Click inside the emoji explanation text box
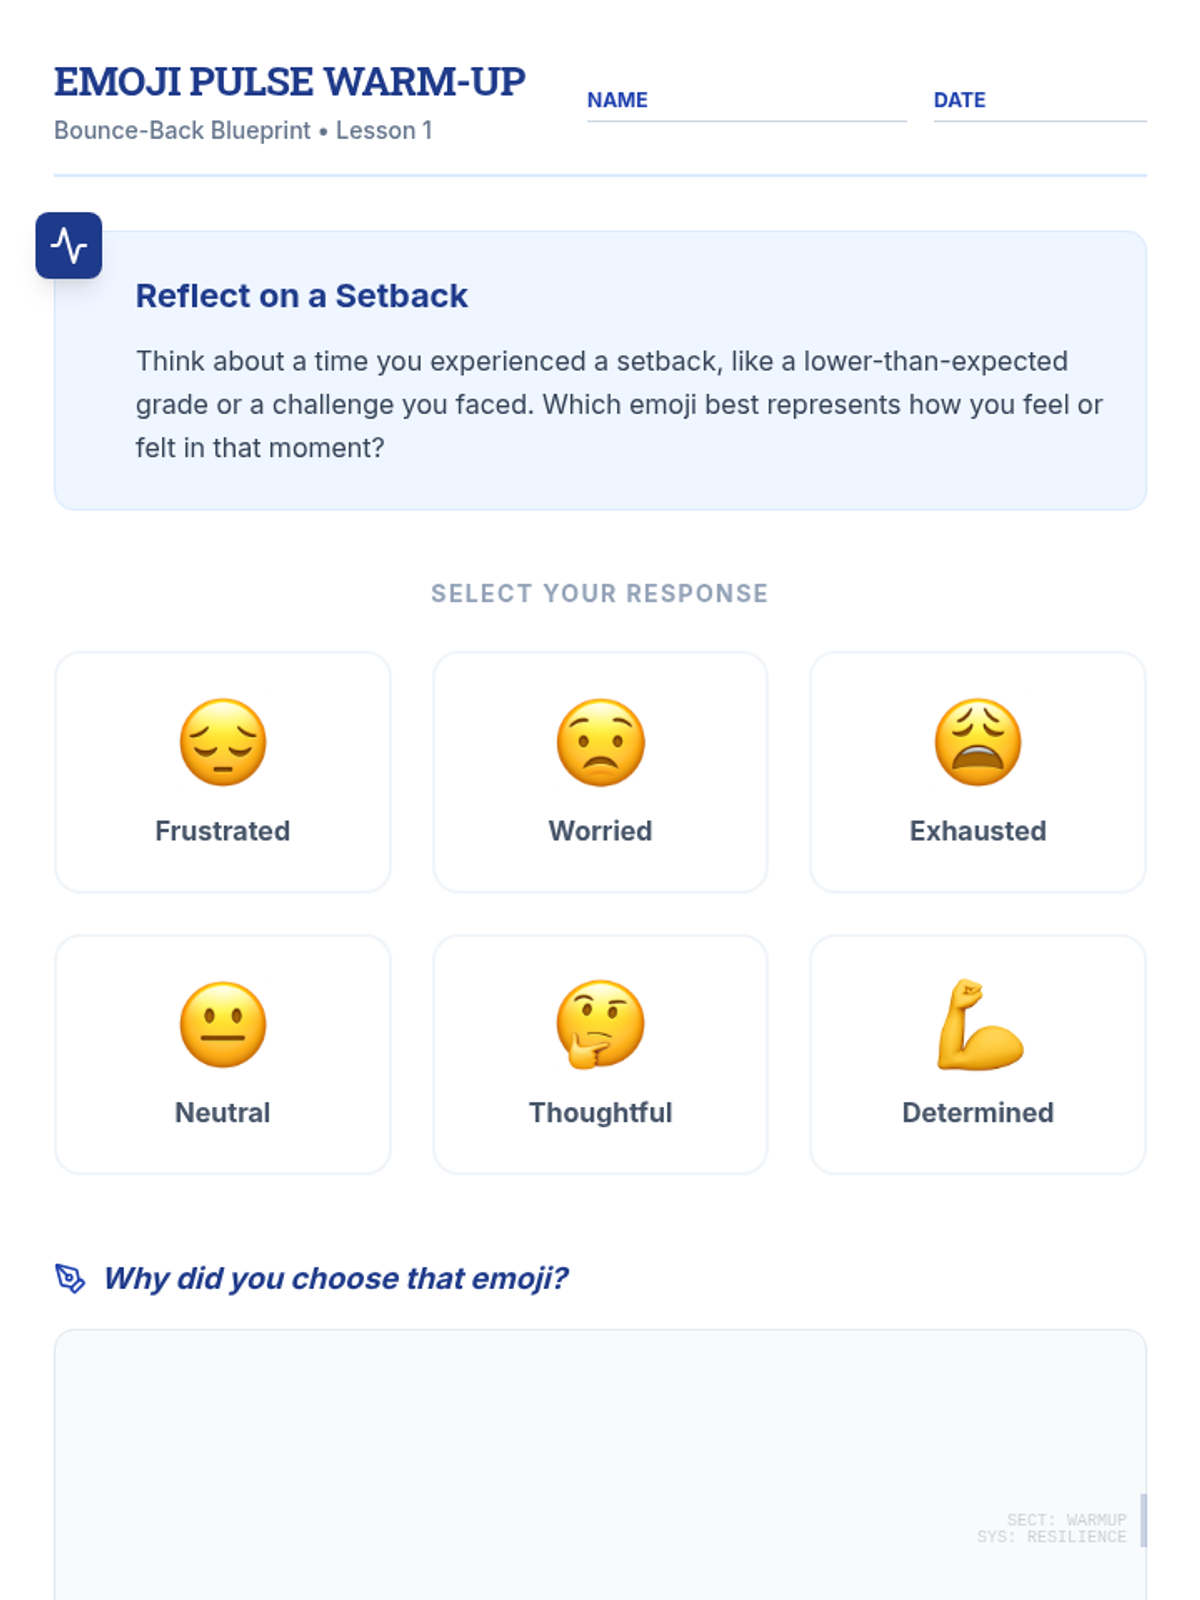The image size is (1200, 1600). tap(600, 1450)
